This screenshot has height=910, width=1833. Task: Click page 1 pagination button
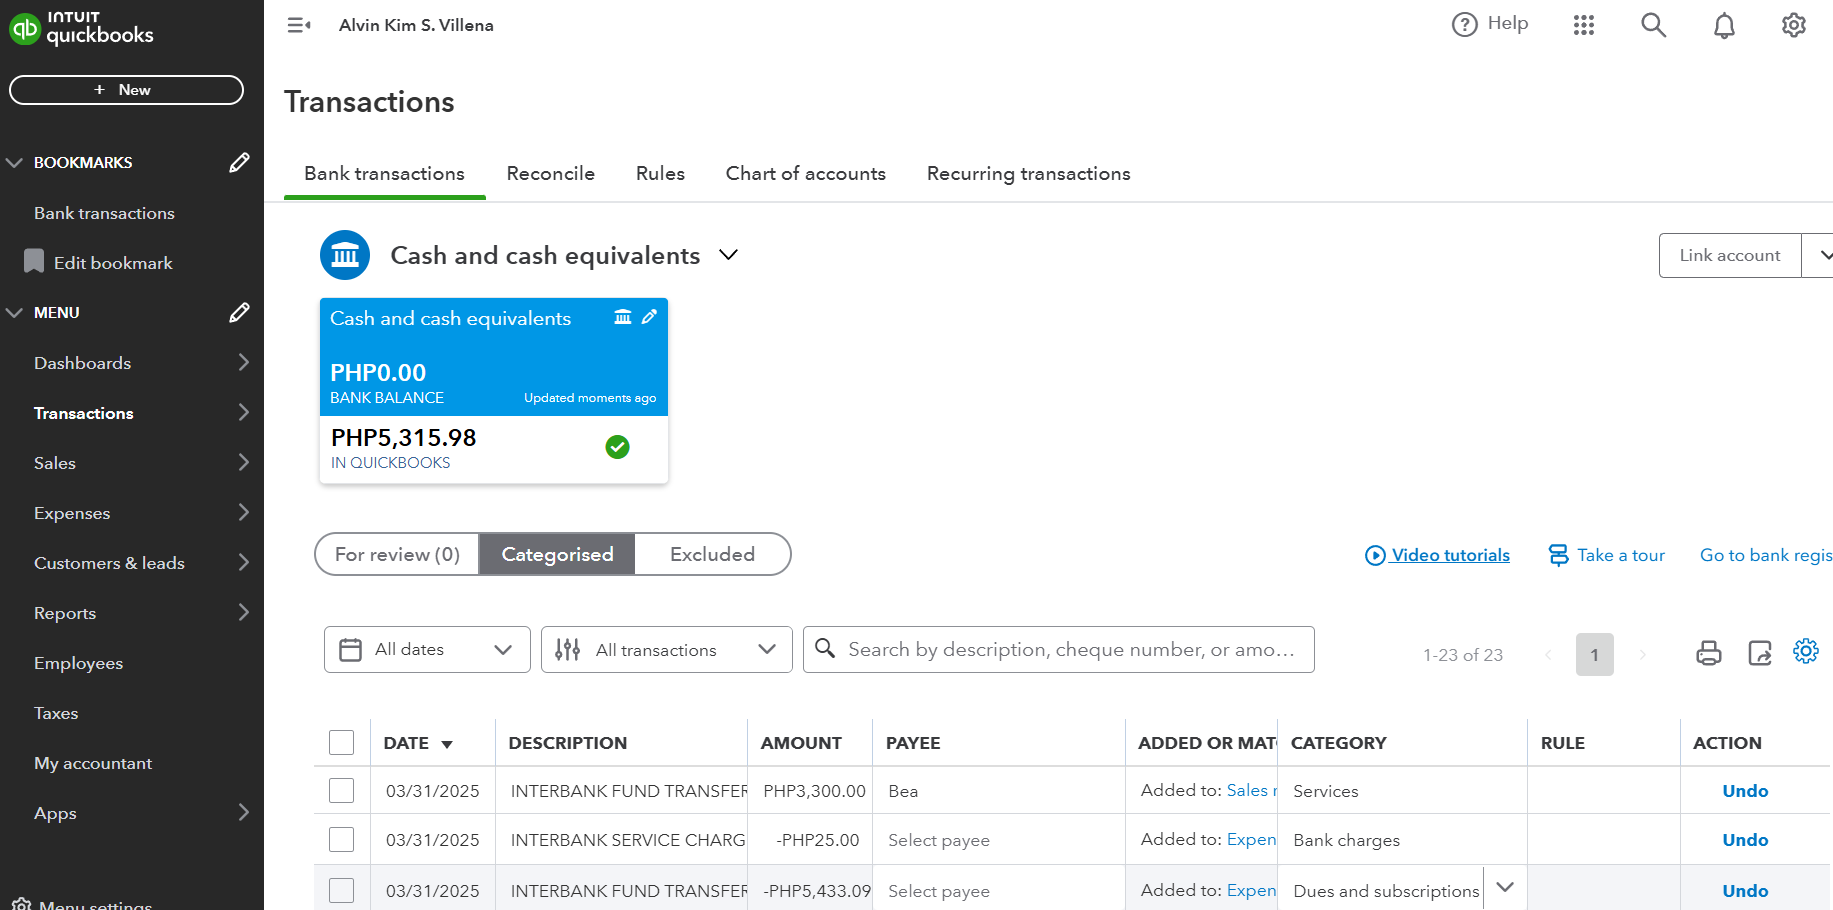[x=1595, y=655]
